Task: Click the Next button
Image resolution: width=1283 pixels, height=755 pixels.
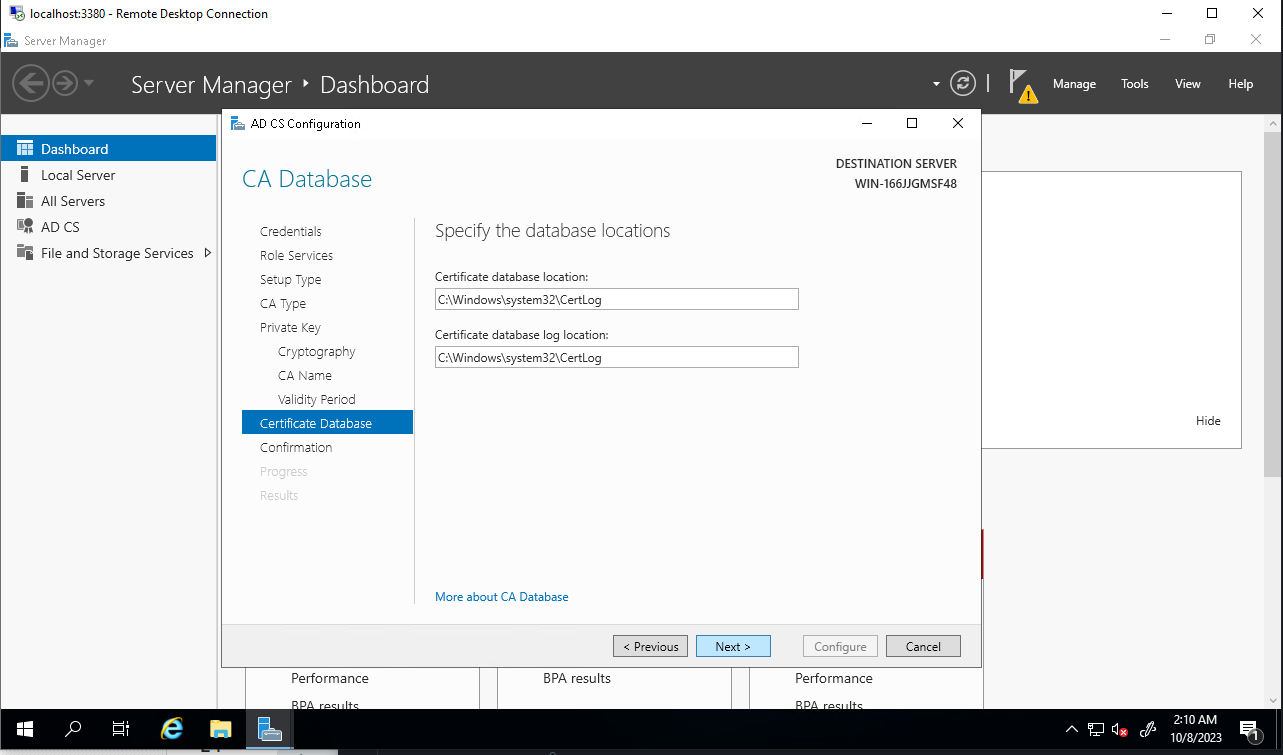Action: click(732, 647)
